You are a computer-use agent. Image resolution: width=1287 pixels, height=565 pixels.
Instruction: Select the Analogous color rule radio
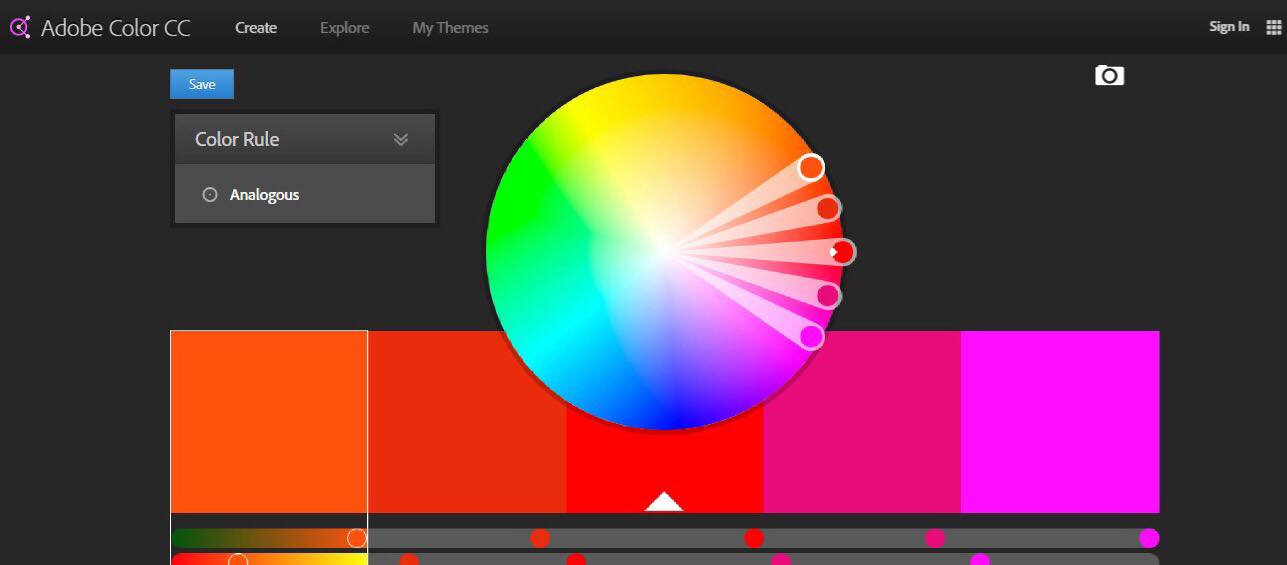[x=210, y=195]
